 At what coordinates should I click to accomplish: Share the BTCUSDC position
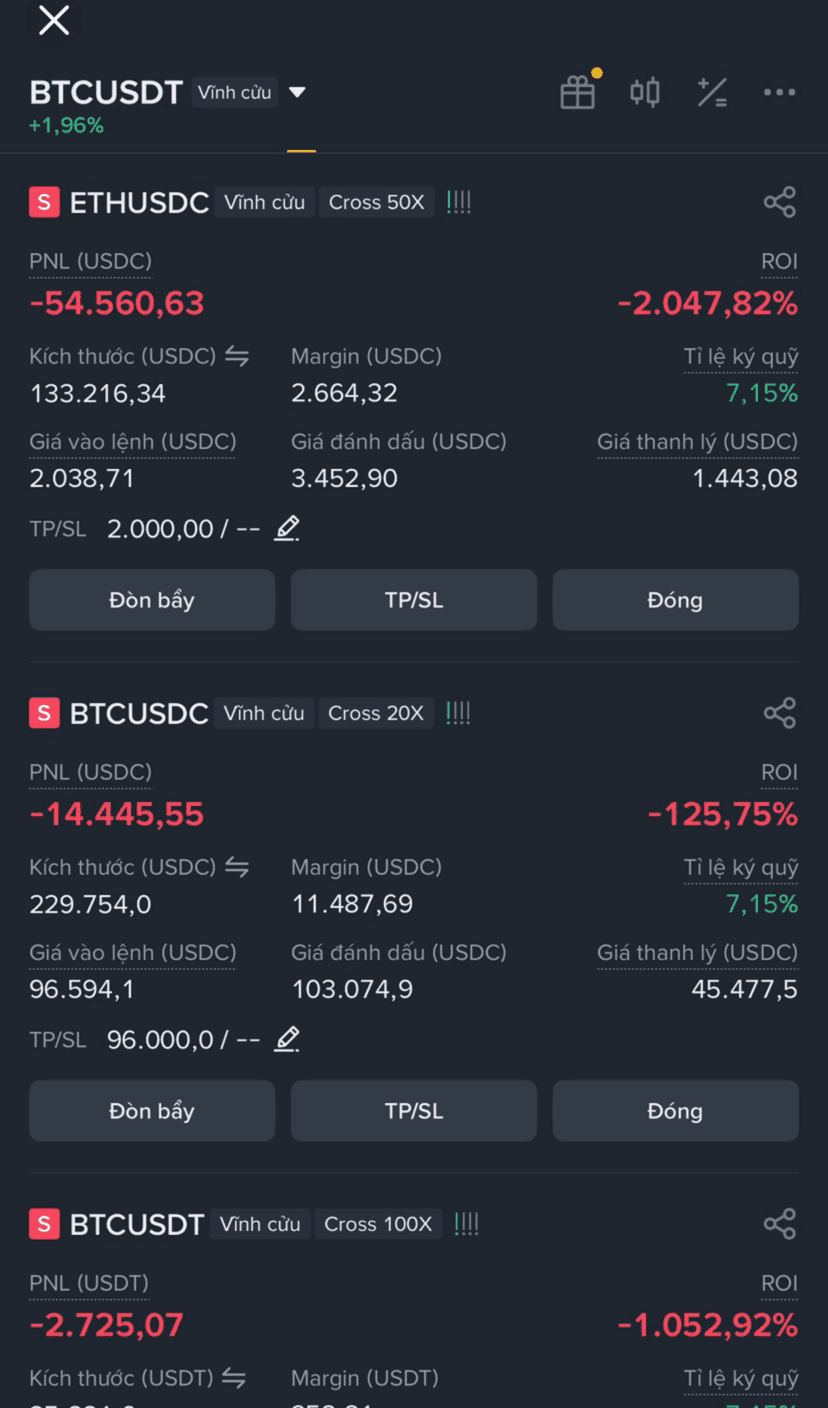780,713
